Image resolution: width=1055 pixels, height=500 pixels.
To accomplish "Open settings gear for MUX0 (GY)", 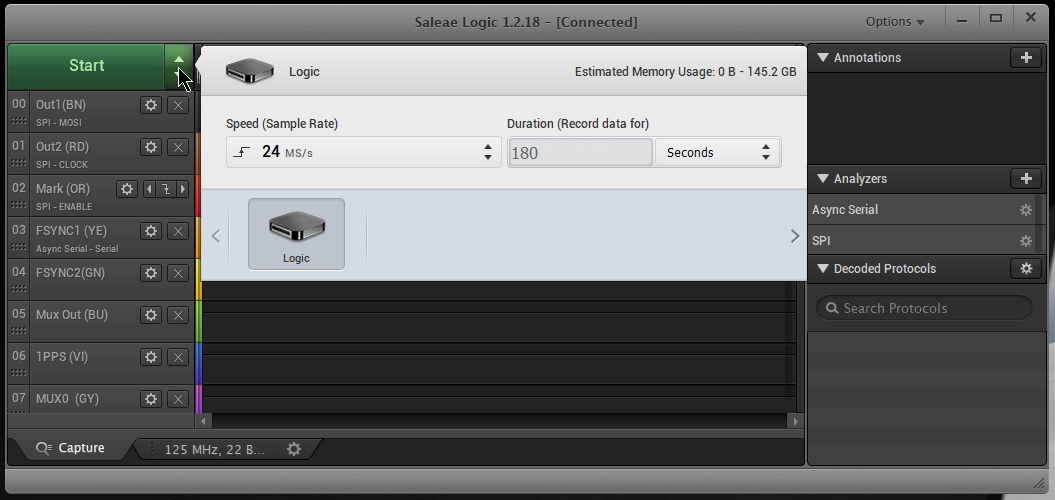I will coord(151,399).
